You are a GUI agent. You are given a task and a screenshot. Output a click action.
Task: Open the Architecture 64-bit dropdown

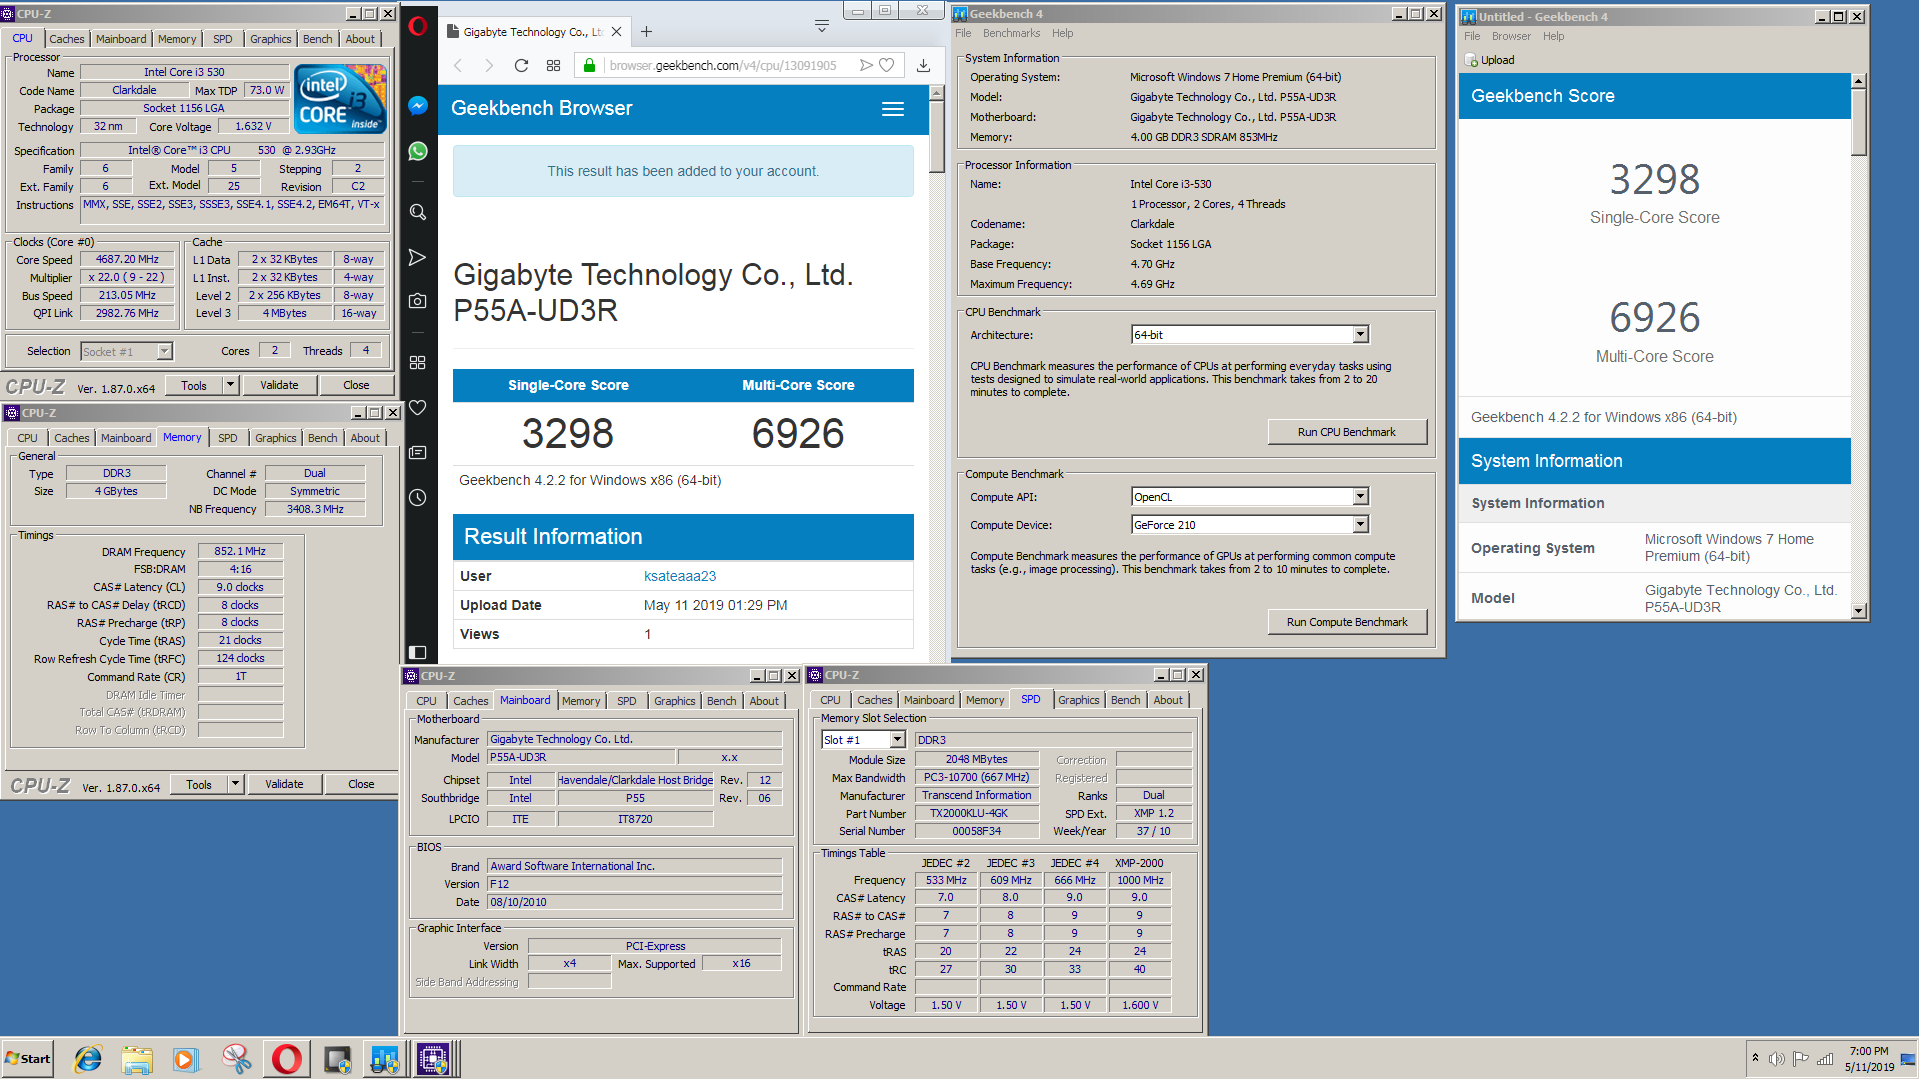(1250, 335)
